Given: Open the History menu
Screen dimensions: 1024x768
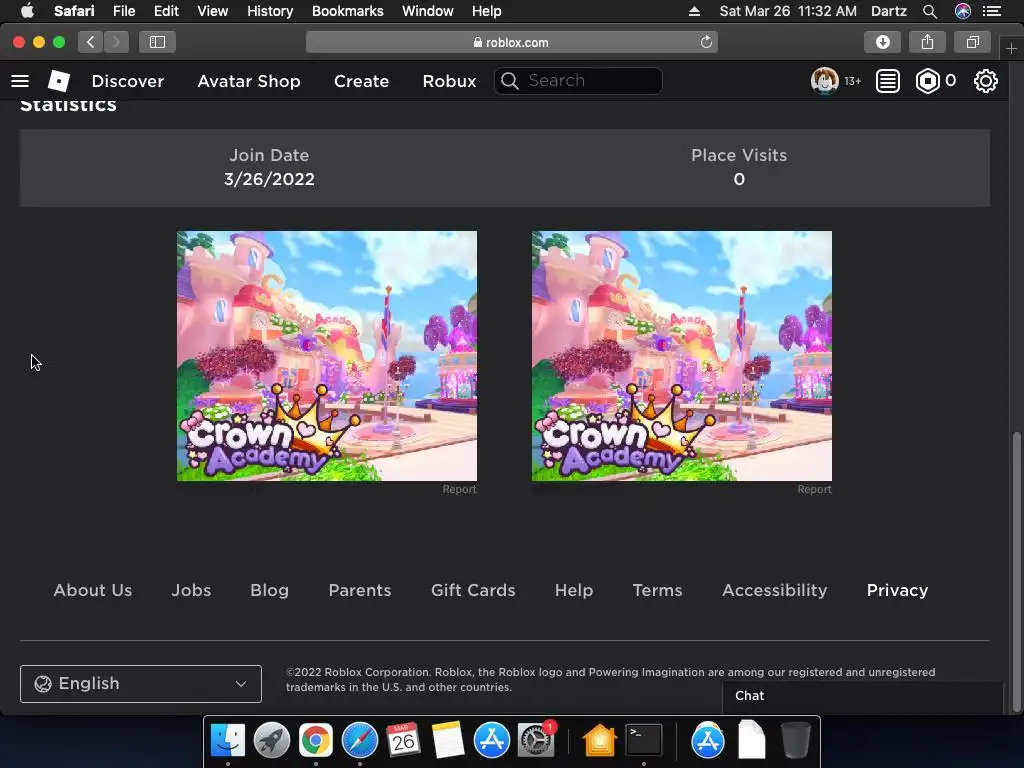Looking at the screenshot, I should tap(270, 11).
